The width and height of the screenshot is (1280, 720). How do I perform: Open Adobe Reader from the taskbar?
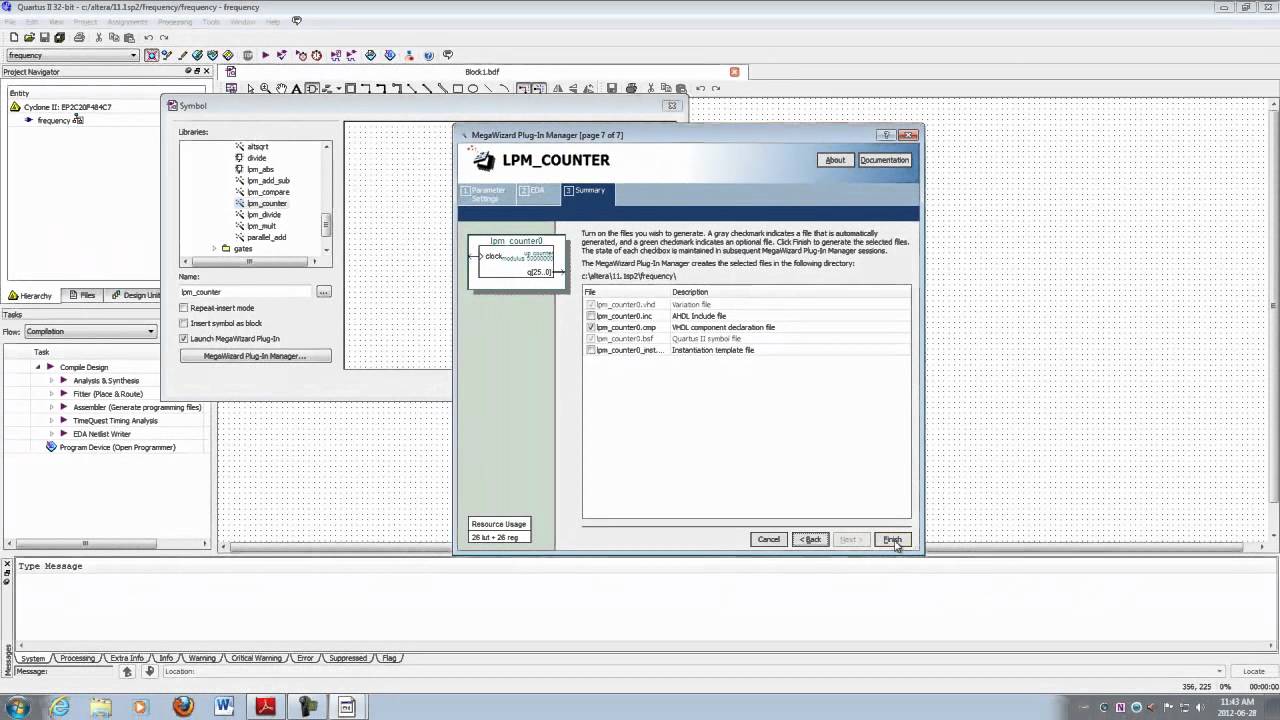[265, 707]
